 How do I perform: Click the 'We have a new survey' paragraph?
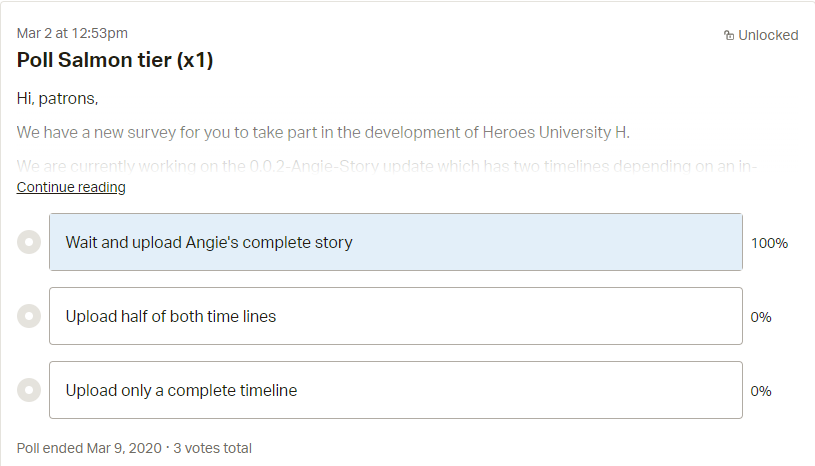point(323,132)
